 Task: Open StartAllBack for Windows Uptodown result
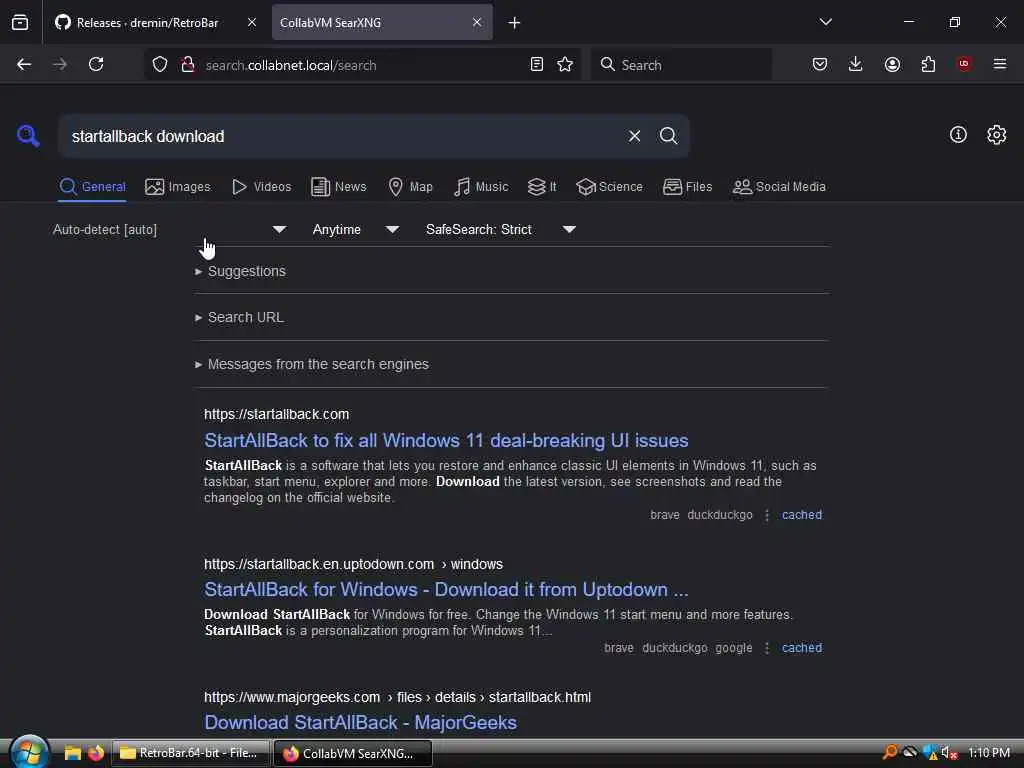[x=446, y=590]
